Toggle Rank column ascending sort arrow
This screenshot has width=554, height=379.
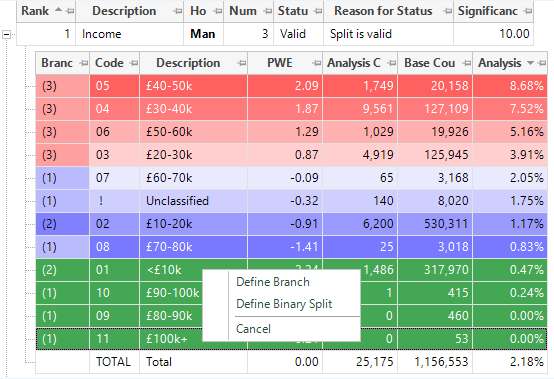click(x=59, y=11)
